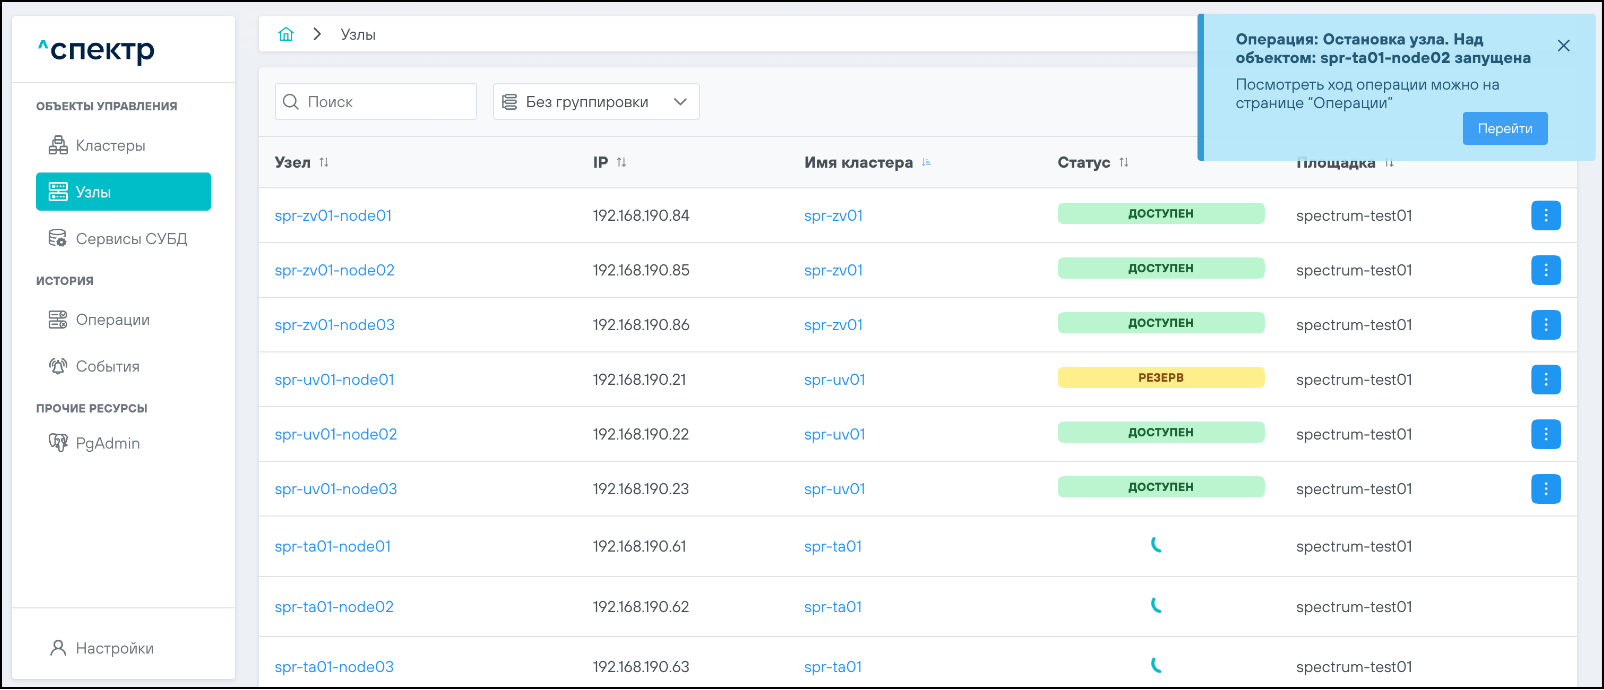Click the Поиск search field
The height and width of the screenshot is (690, 1604).
click(x=385, y=102)
